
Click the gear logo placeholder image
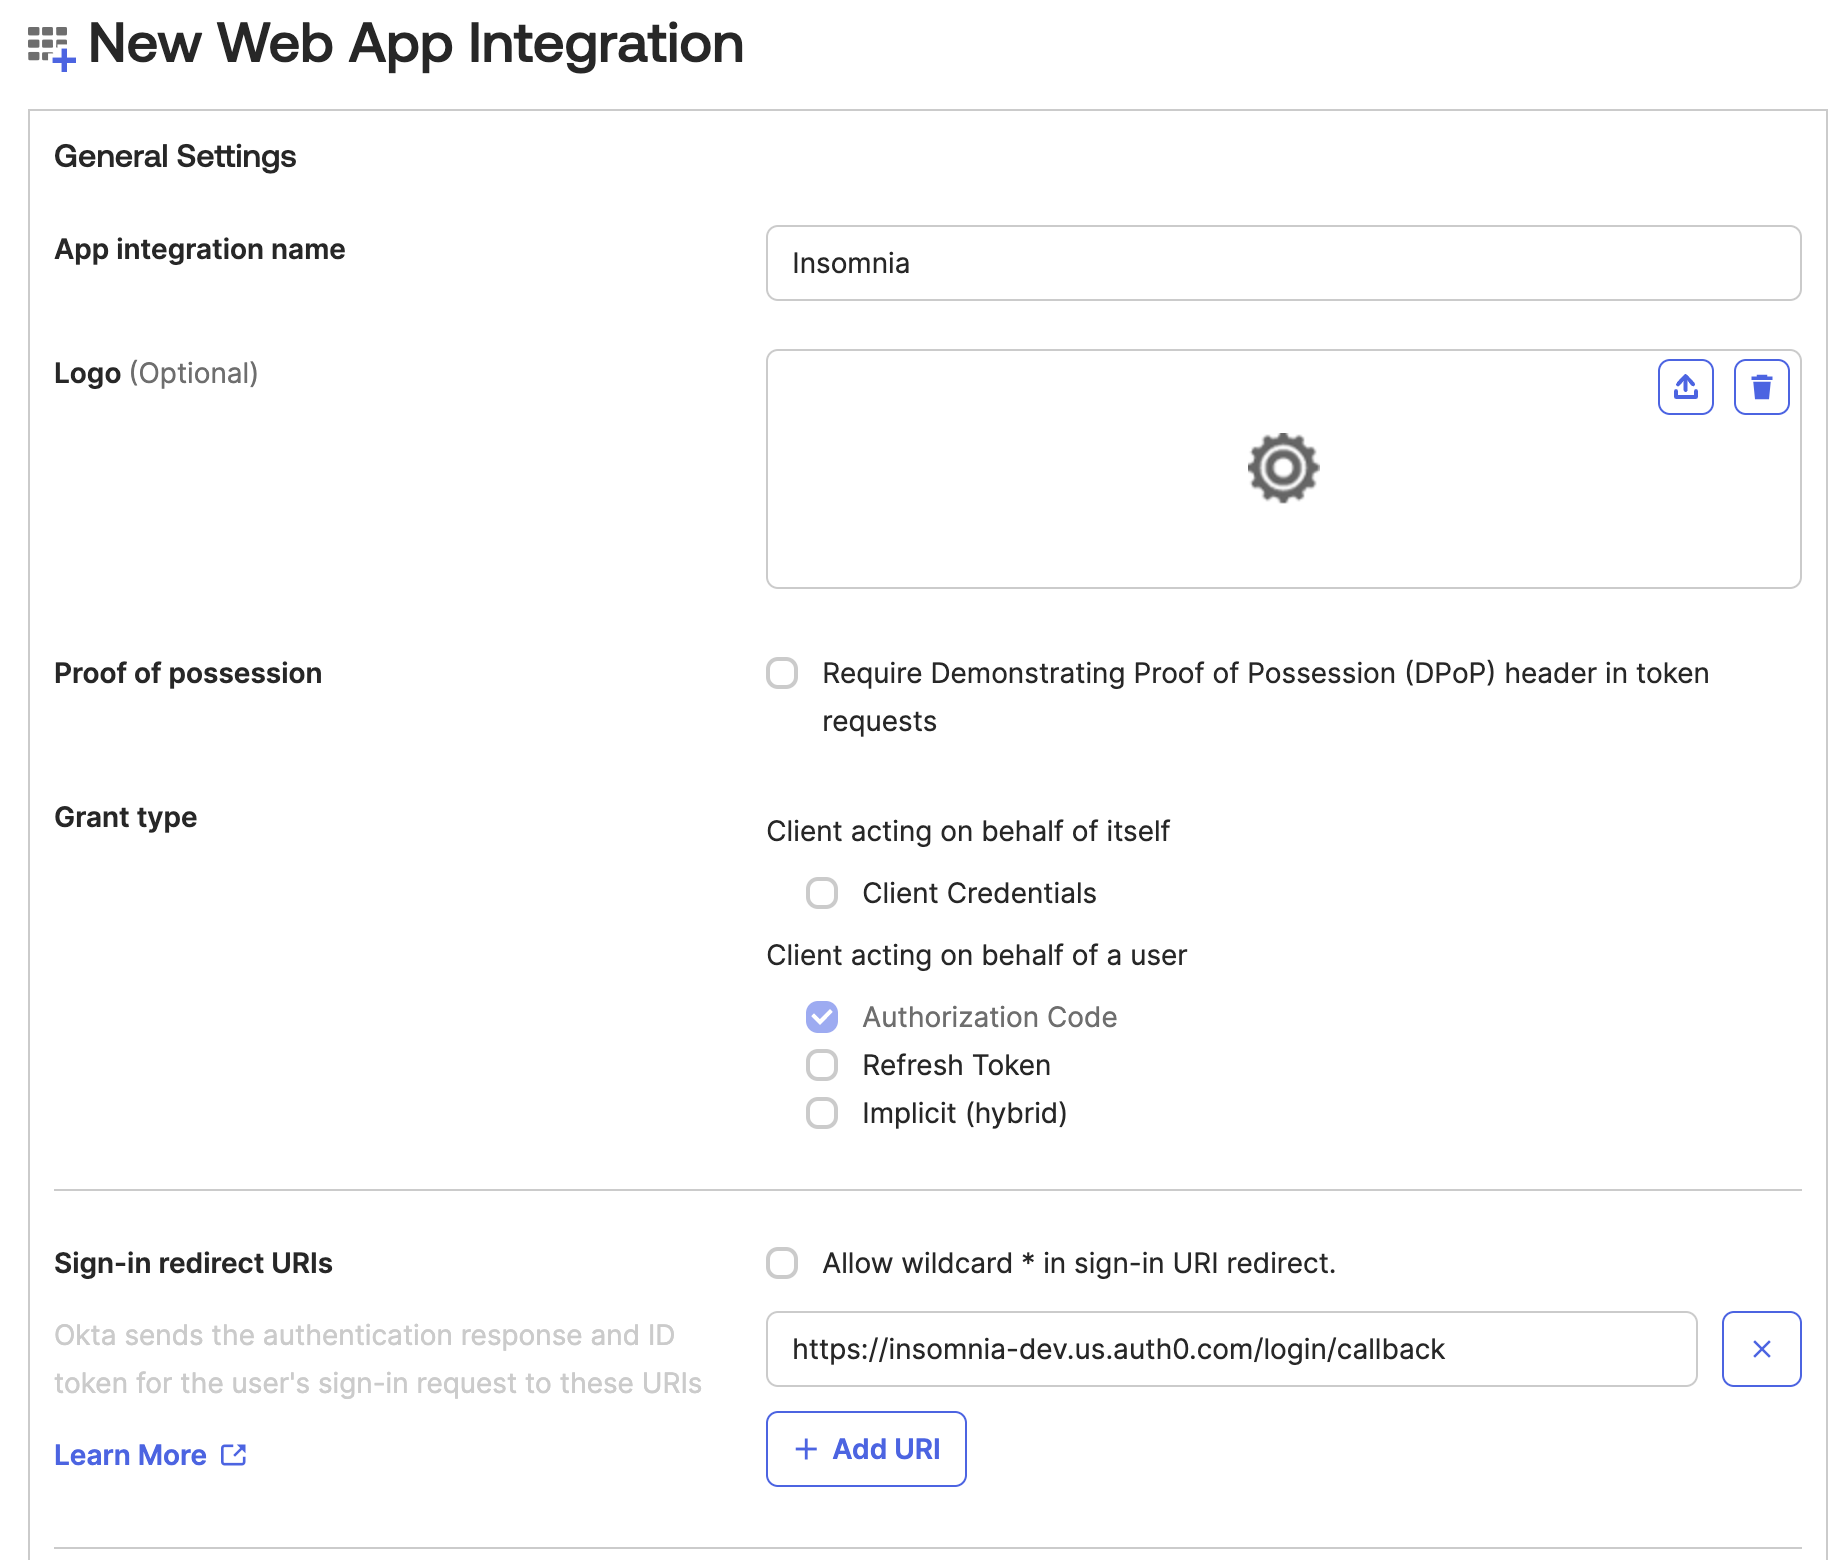tap(1283, 468)
